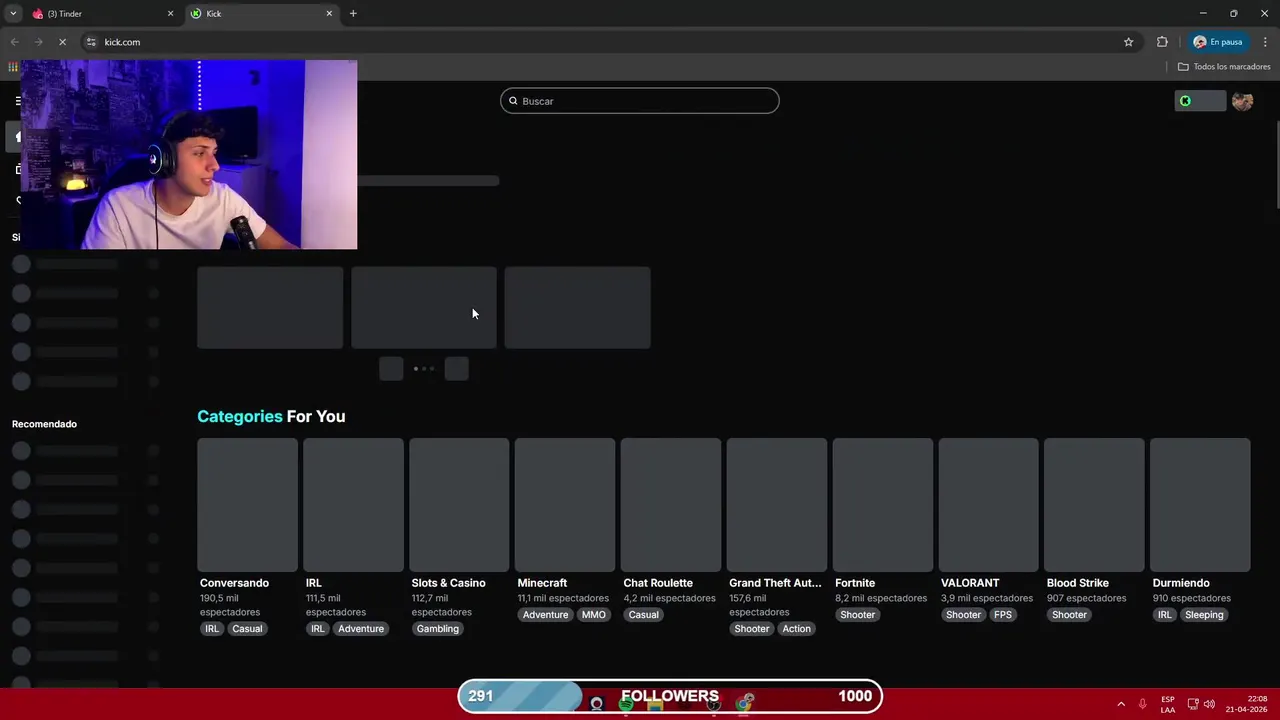The image size is (1280, 720).
Task: Click the Buscar search field
Action: point(640,101)
